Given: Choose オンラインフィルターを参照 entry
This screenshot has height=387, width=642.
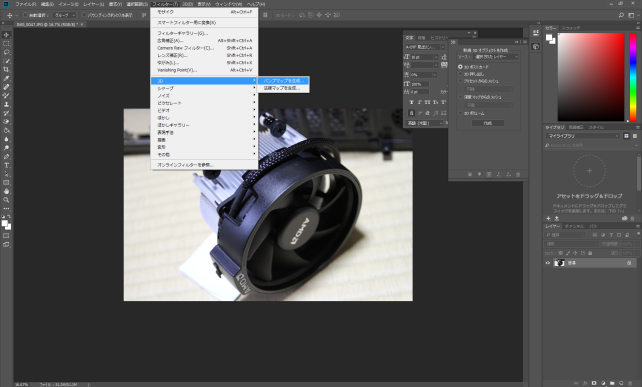Looking at the screenshot, I should coord(204,165).
